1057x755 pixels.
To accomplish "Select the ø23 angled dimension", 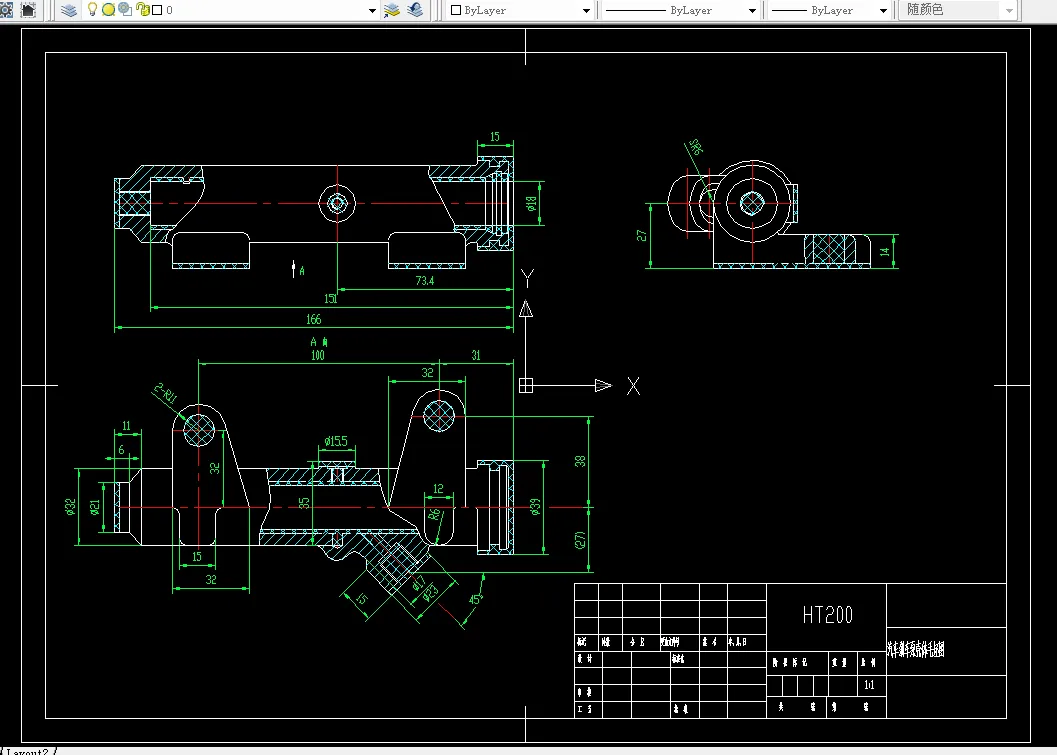I will coord(430,593).
